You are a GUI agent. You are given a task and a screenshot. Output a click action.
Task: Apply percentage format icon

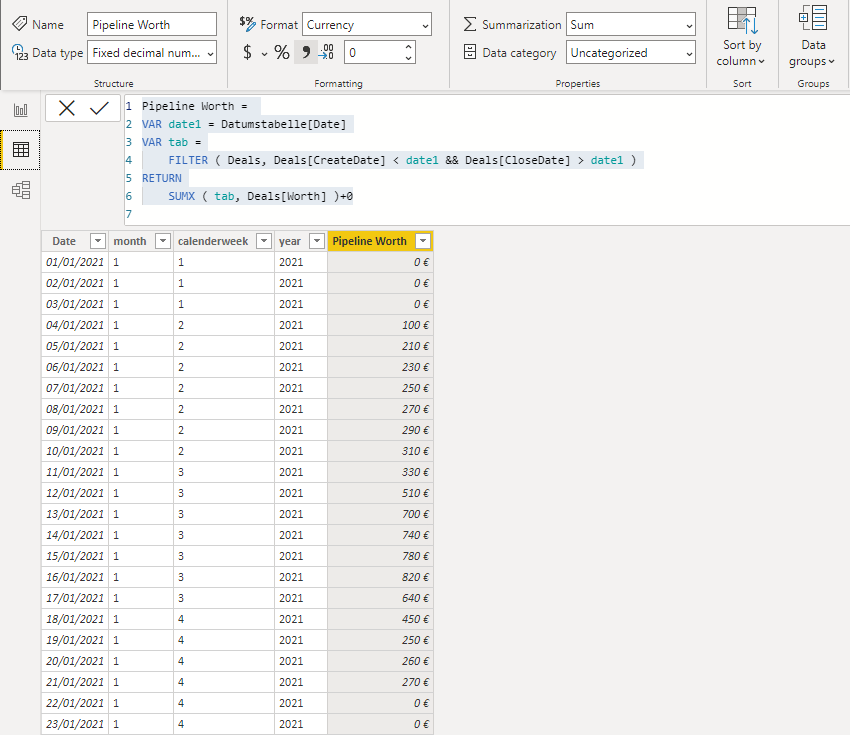pos(281,53)
